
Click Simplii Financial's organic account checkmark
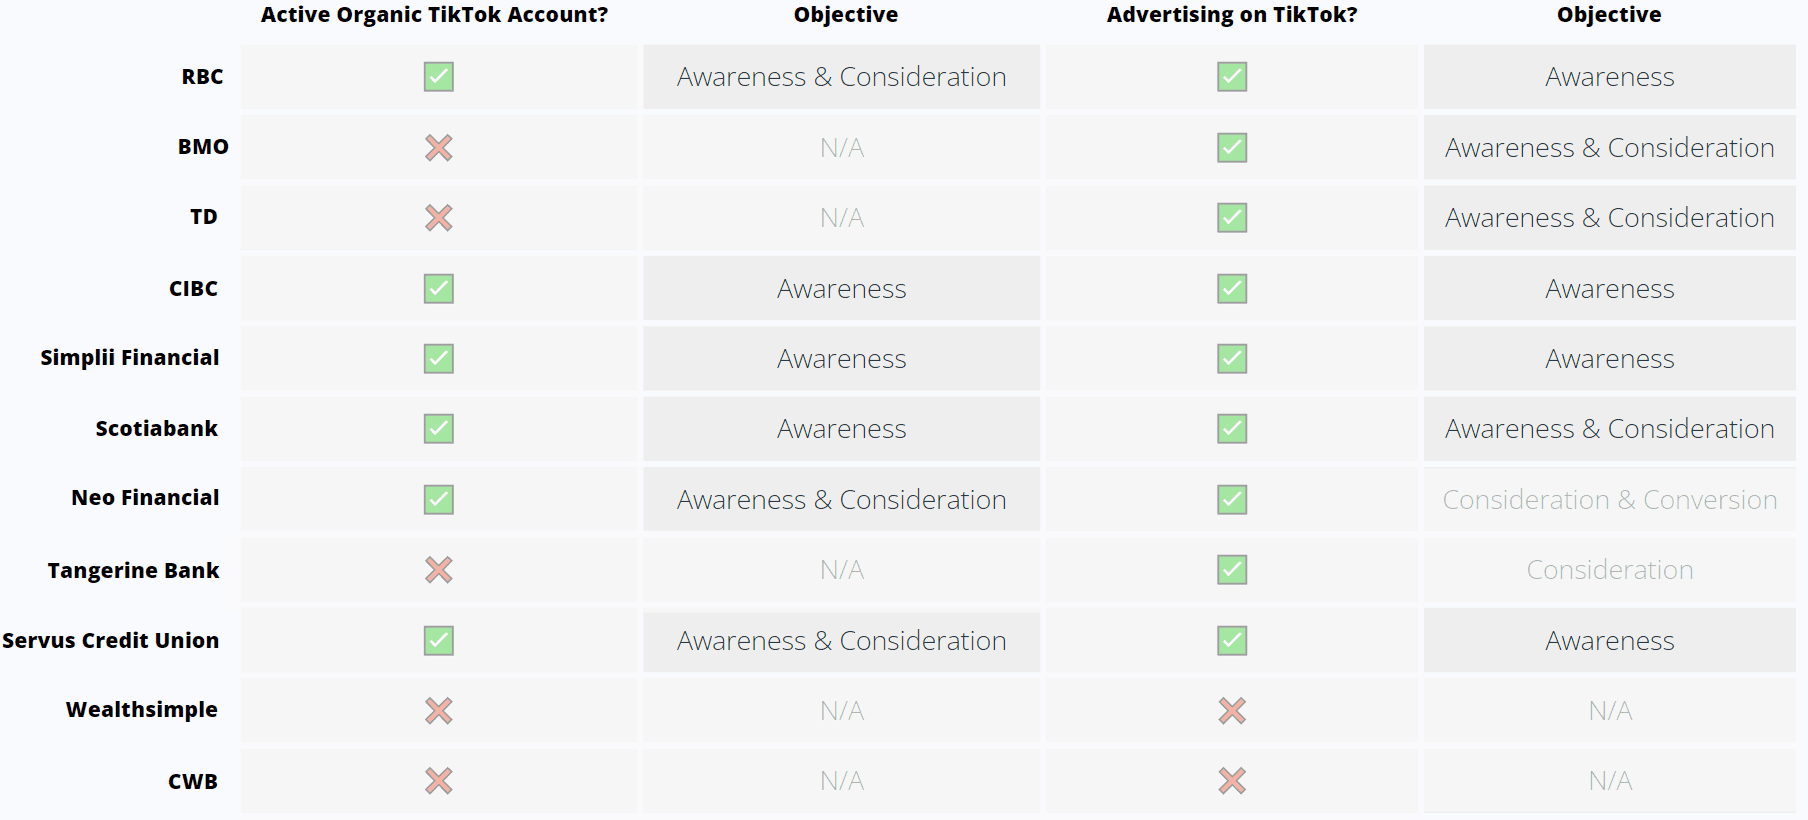[x=438, y=359]
